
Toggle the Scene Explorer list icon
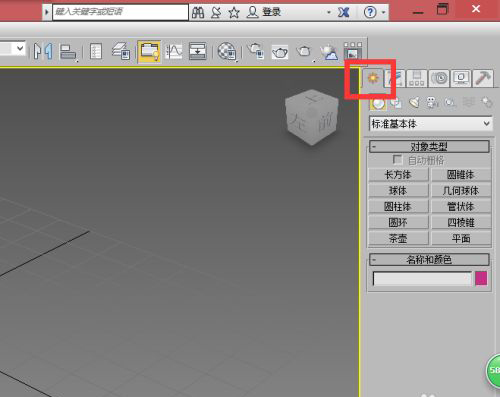tap(96, 51)
